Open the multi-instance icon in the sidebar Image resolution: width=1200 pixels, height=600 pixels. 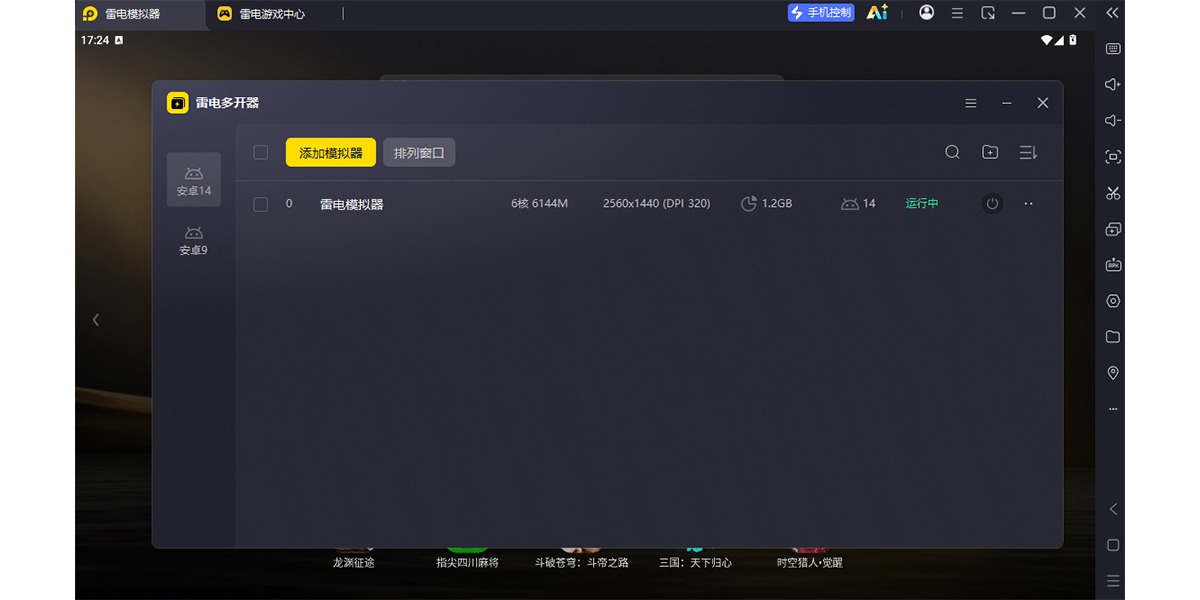pyautogui.click(x=1113, y=229)
